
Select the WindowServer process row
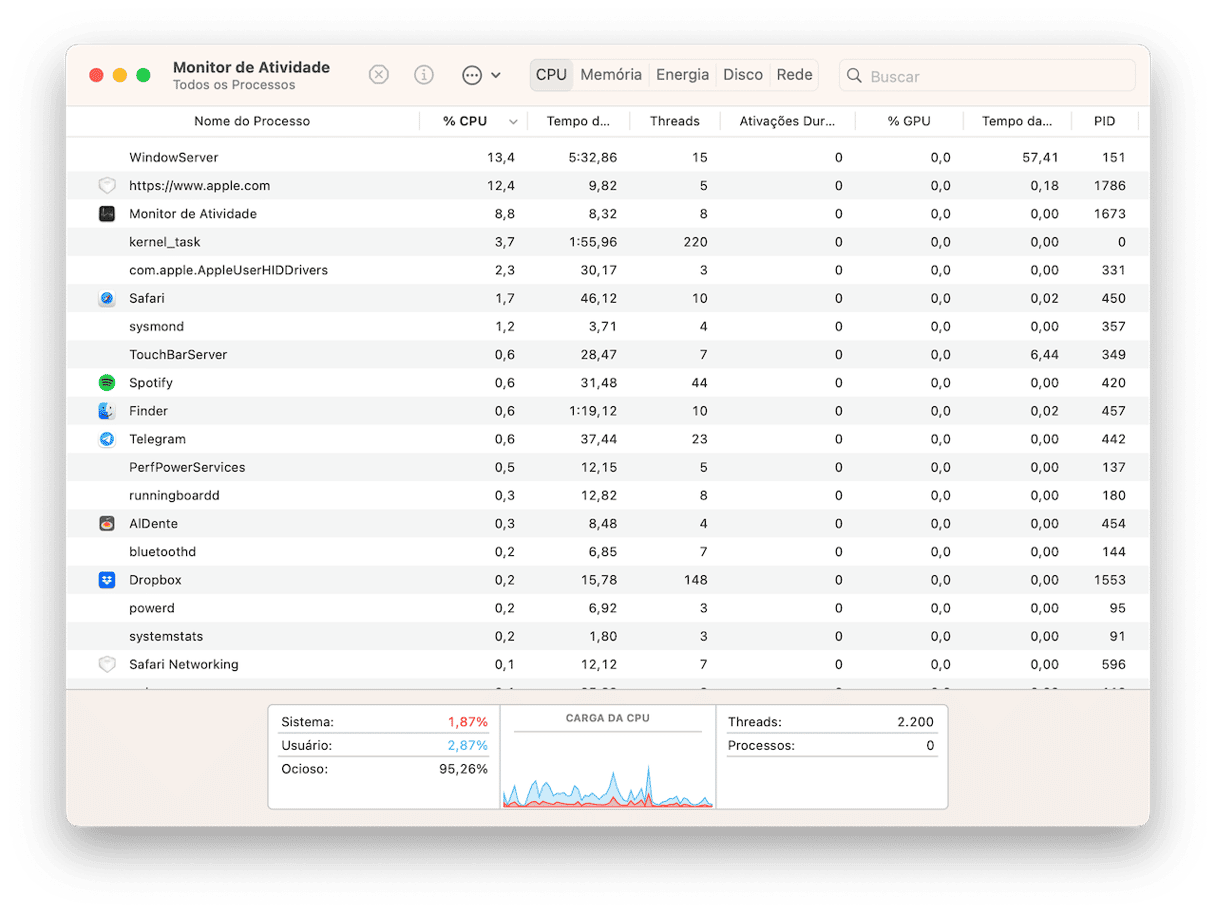pyautogui.click(x=608, y=158)
